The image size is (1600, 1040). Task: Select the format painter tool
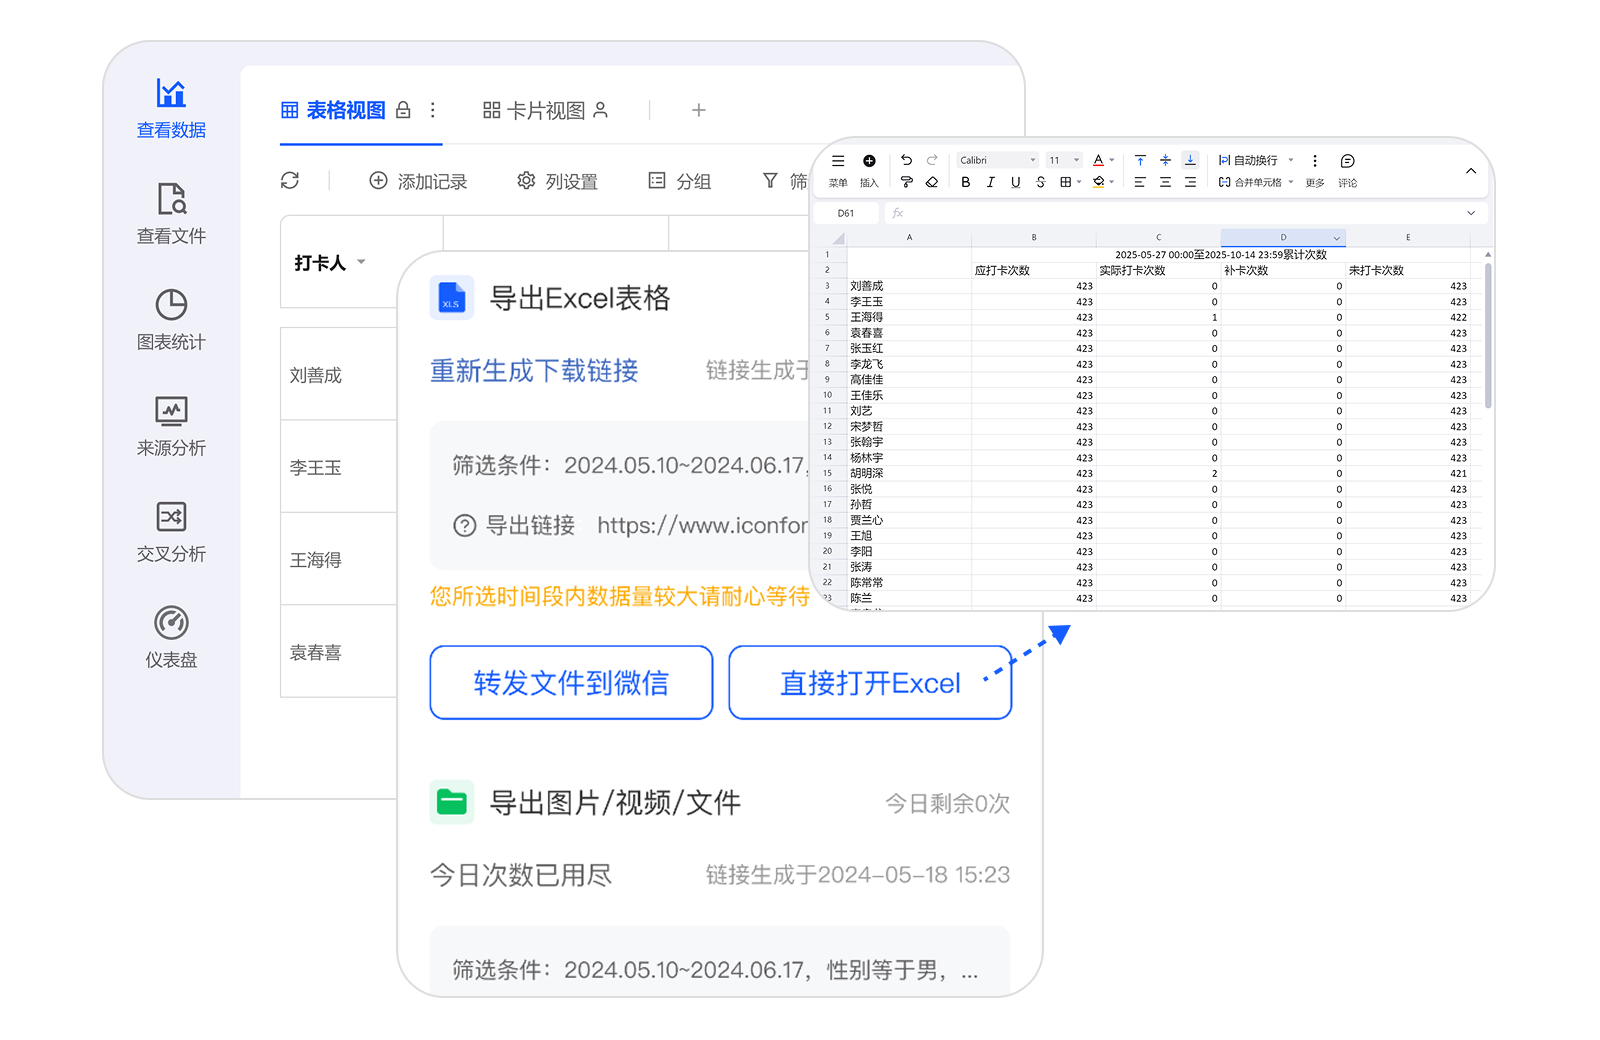tap(906, 182)
